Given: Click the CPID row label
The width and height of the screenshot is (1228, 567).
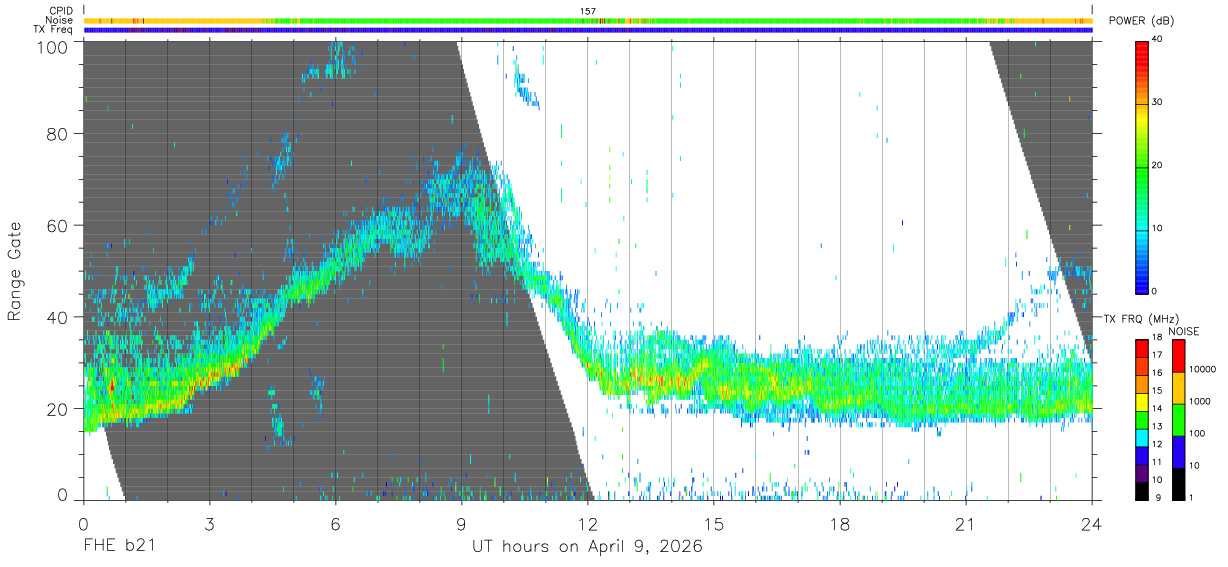Looking at the screenshot, I should (61, 11).
